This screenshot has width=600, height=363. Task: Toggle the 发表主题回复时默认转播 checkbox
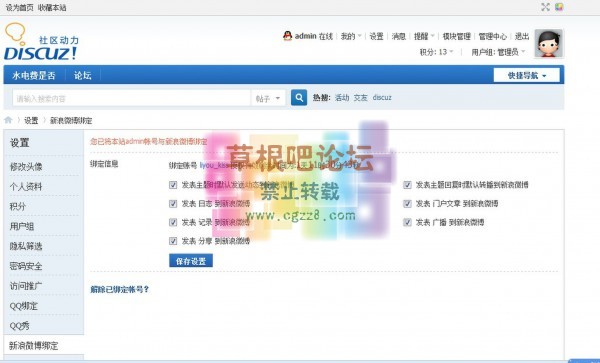pos(407,185)
